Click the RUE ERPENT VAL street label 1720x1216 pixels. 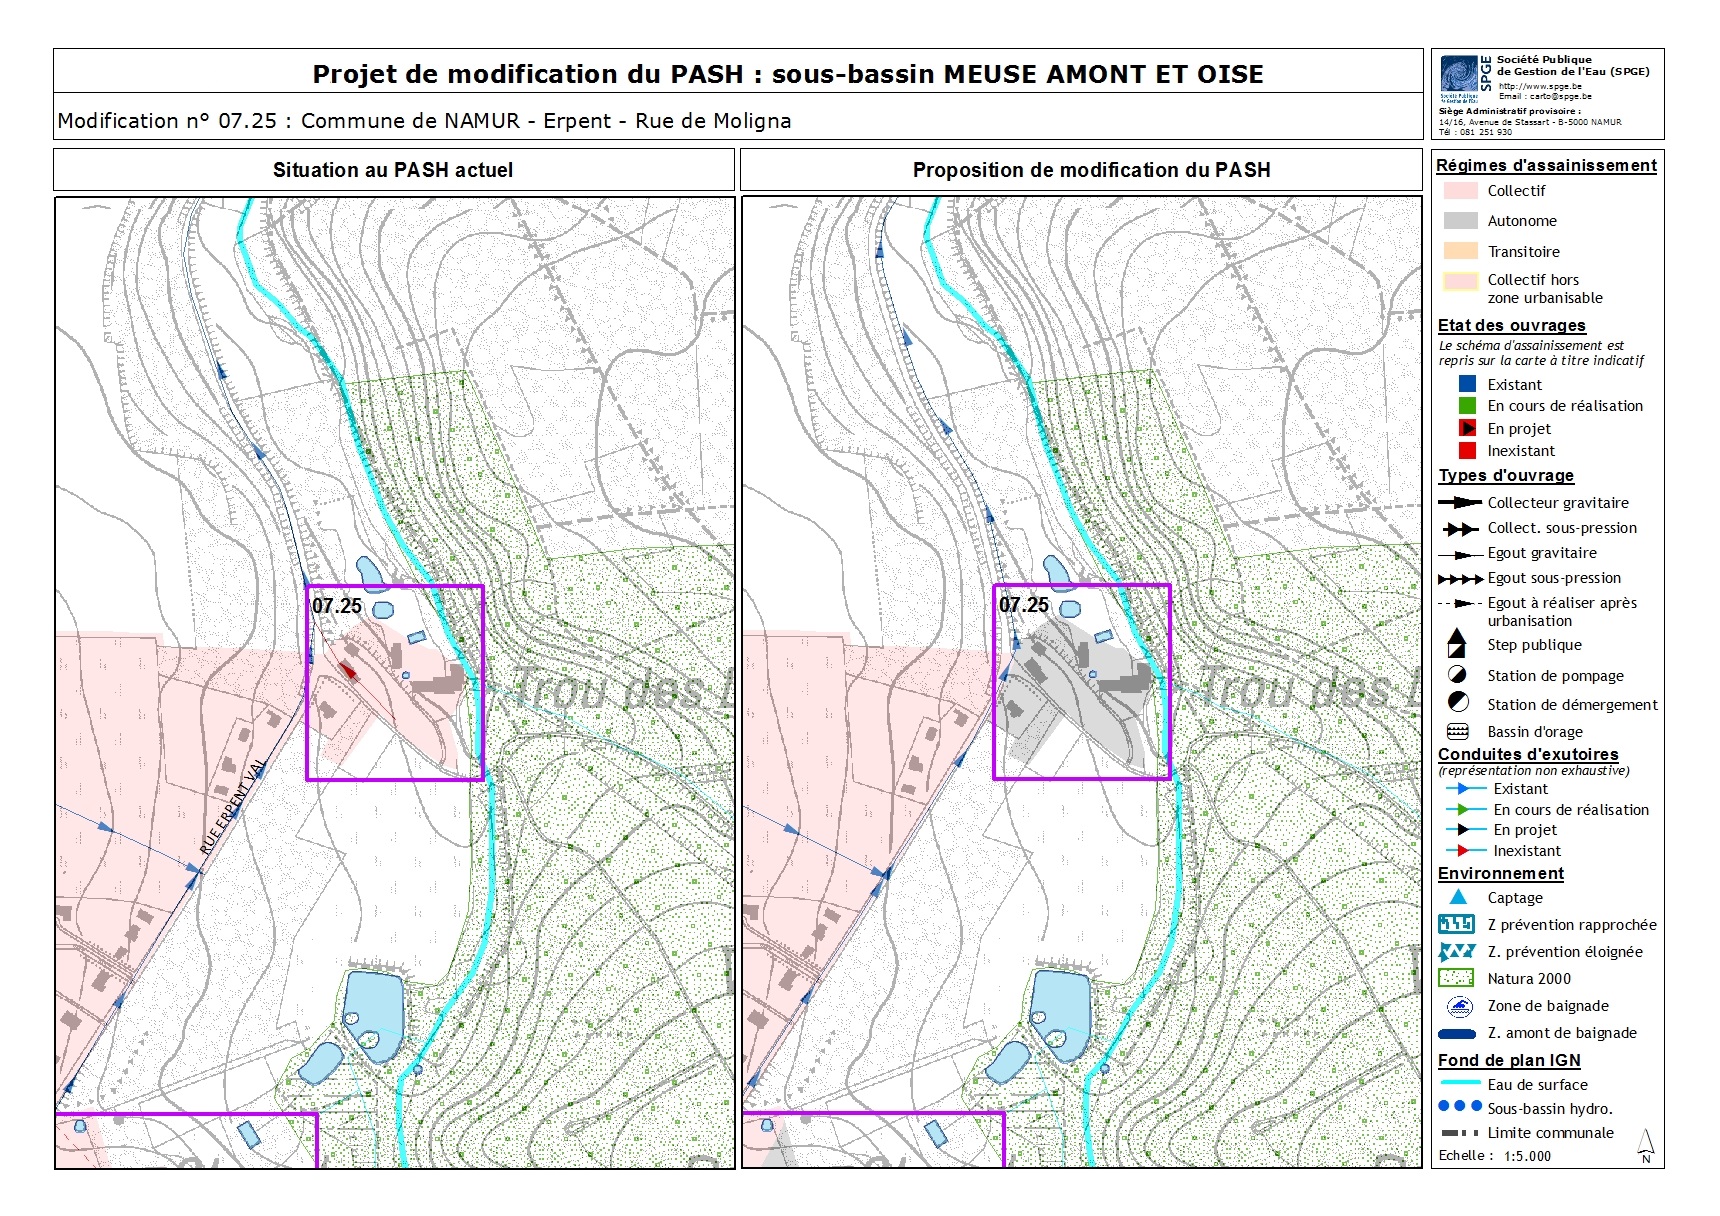[232, 808]
